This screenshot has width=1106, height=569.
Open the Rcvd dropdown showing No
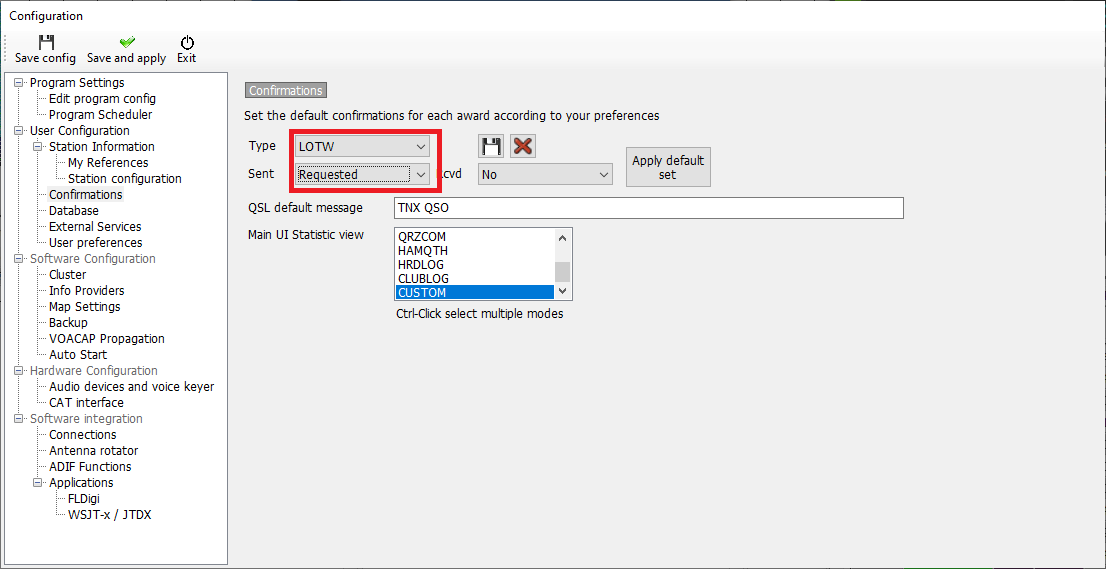545,174
